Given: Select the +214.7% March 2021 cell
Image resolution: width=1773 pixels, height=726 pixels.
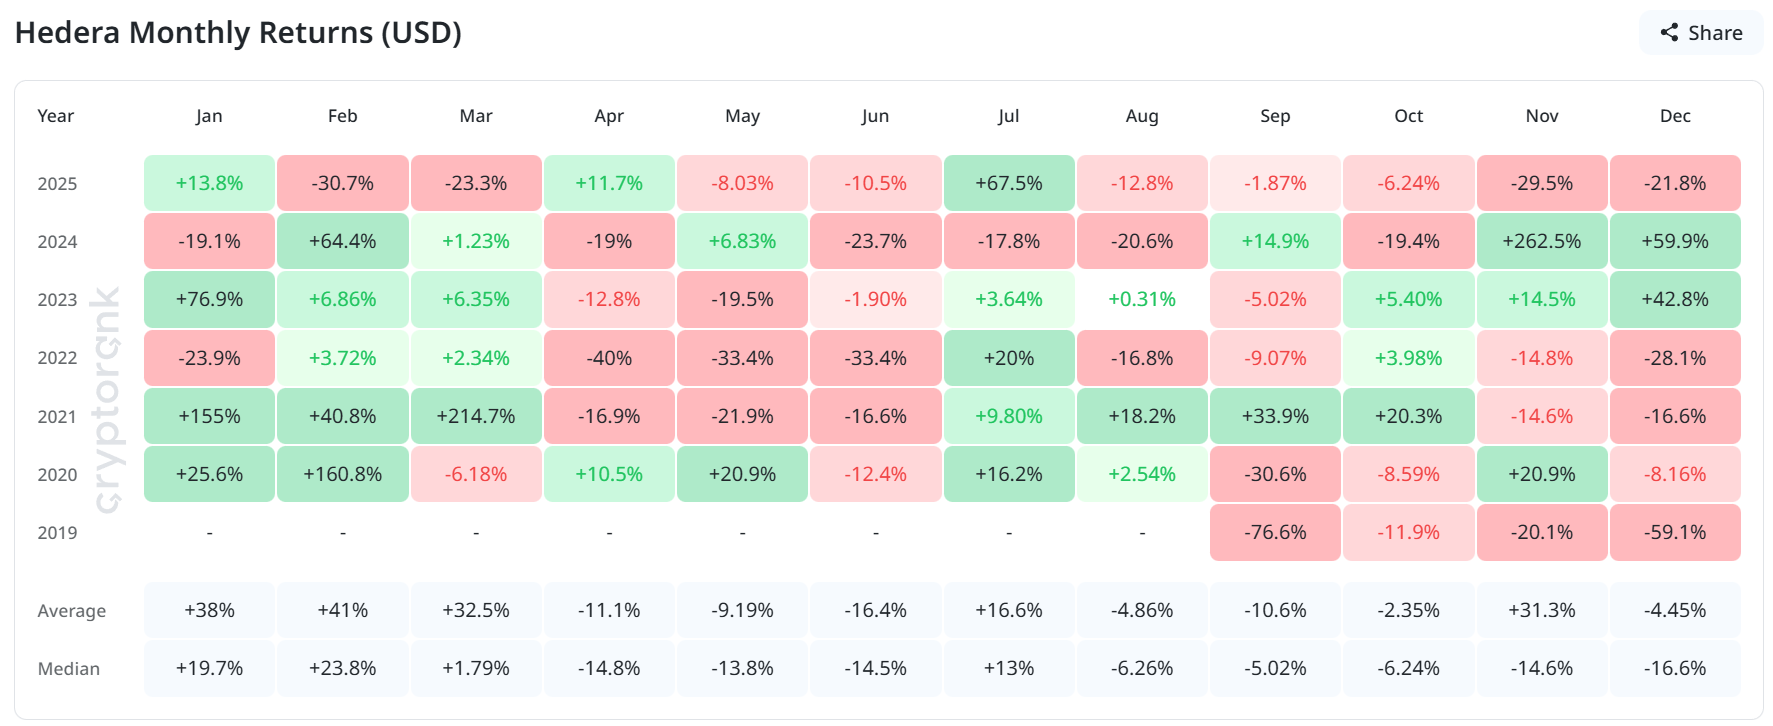Looking at the screenshot, I should (476, 415).
